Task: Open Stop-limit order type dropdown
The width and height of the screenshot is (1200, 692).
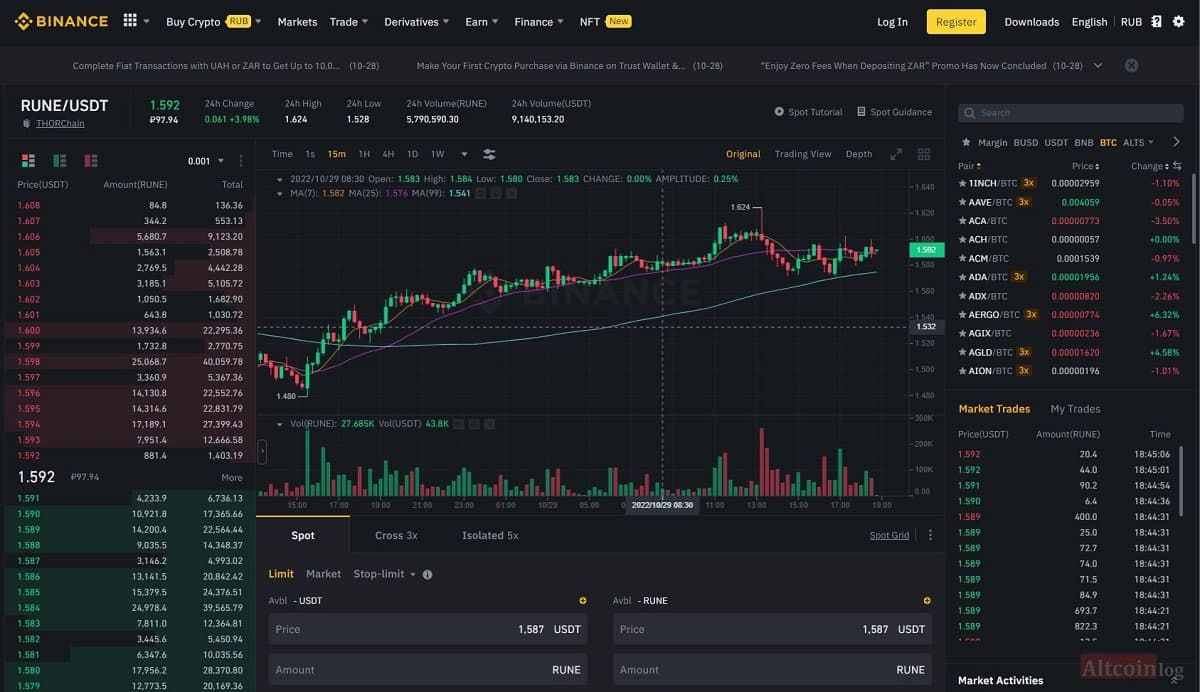Action: coord(384,574)
